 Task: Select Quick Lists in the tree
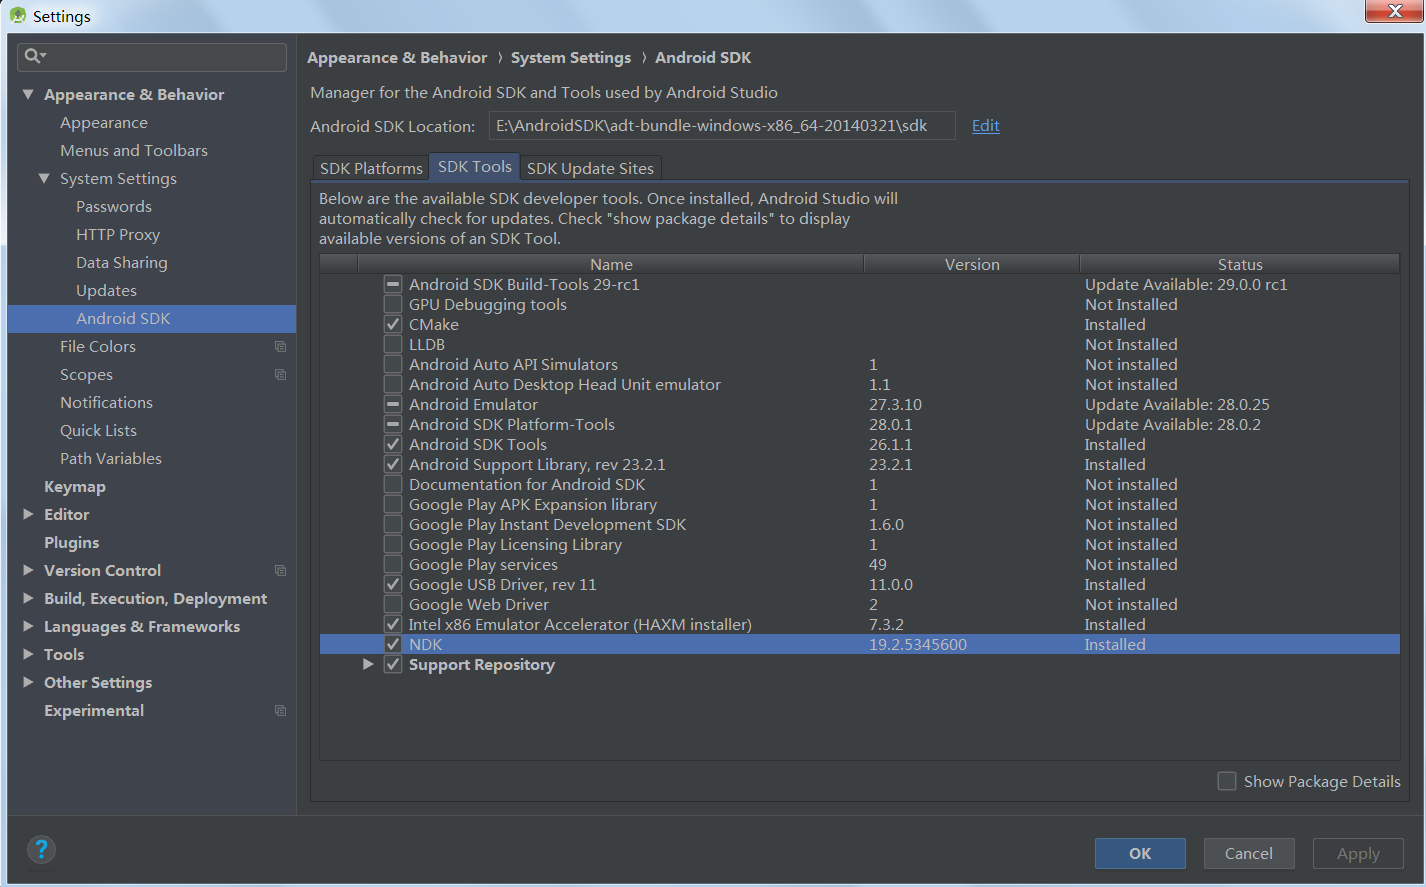[x=98, y=430]
